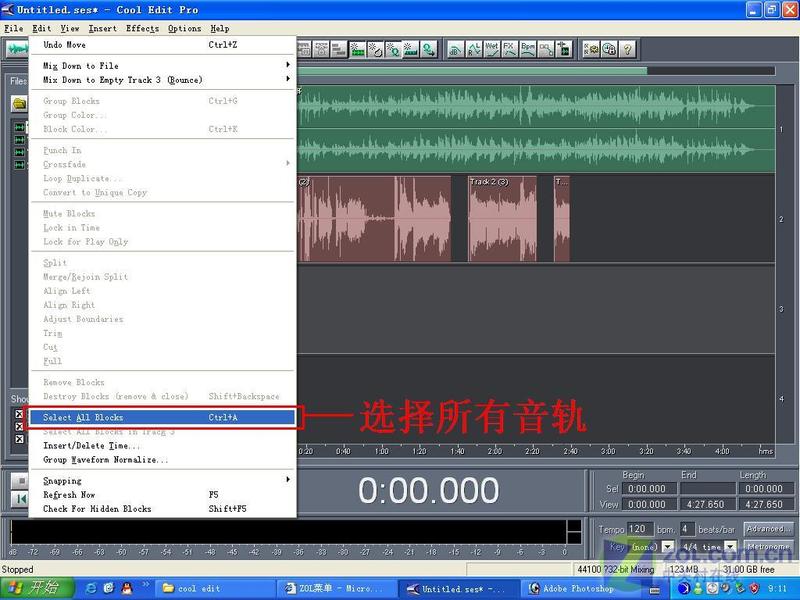Open the Key (none) dropdown
This screenshot has width=800, height=600.
coord(667,546)
